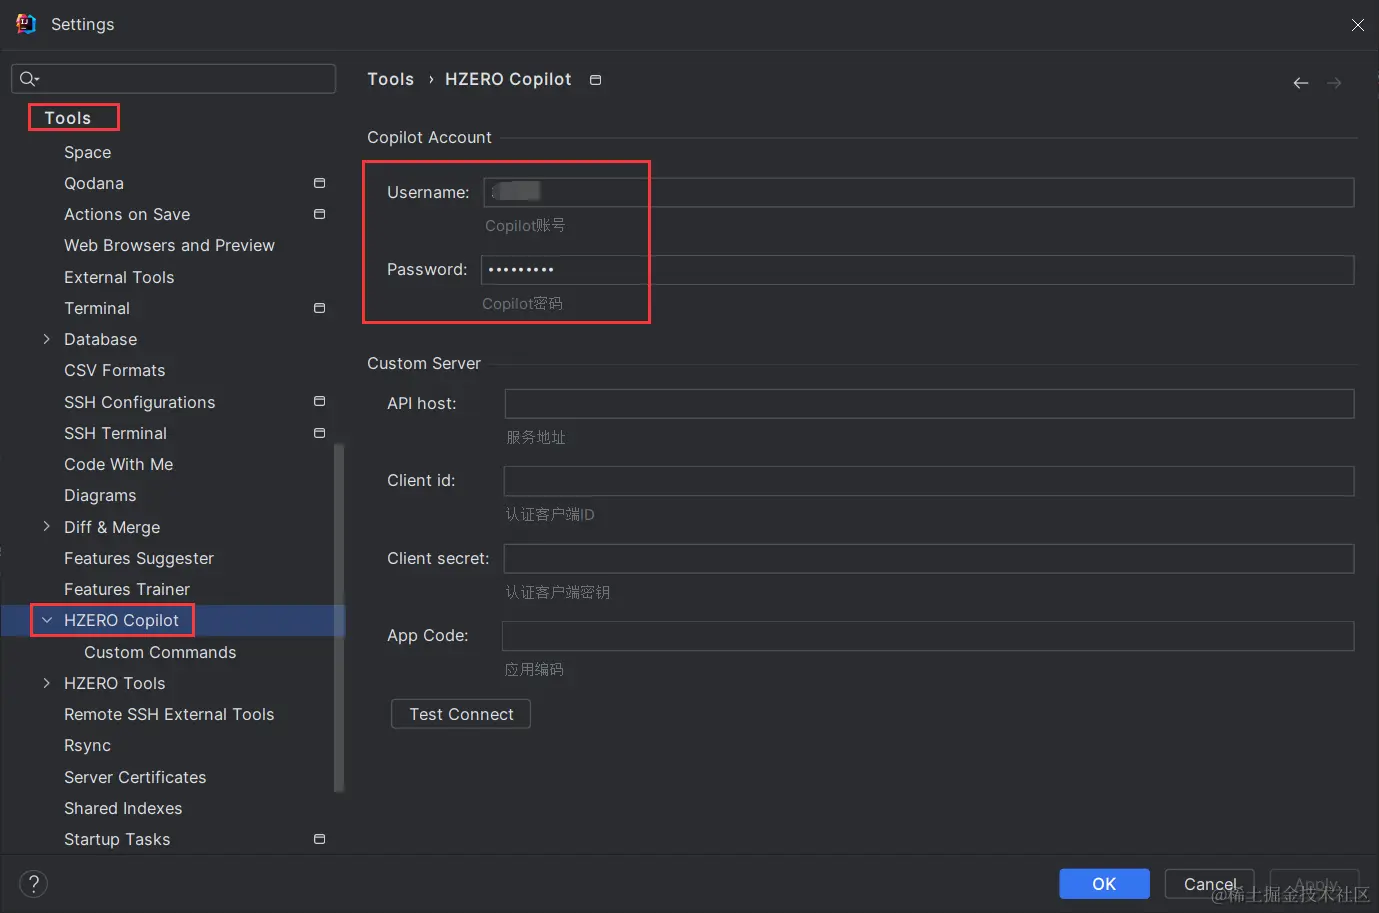Image resolution: width=1379 pixels, height=913 pixels.
Task: Open Code With Me settings
Action: click(x=119, y=464)
